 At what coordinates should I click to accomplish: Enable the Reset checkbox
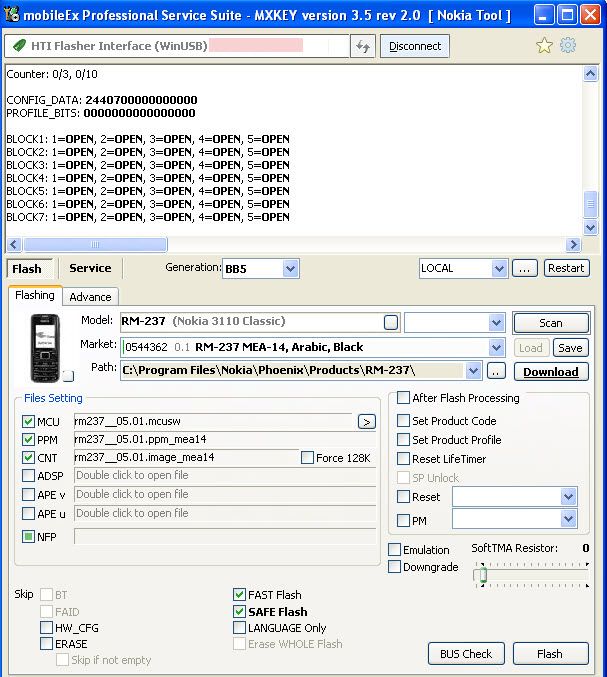point(403,497)
